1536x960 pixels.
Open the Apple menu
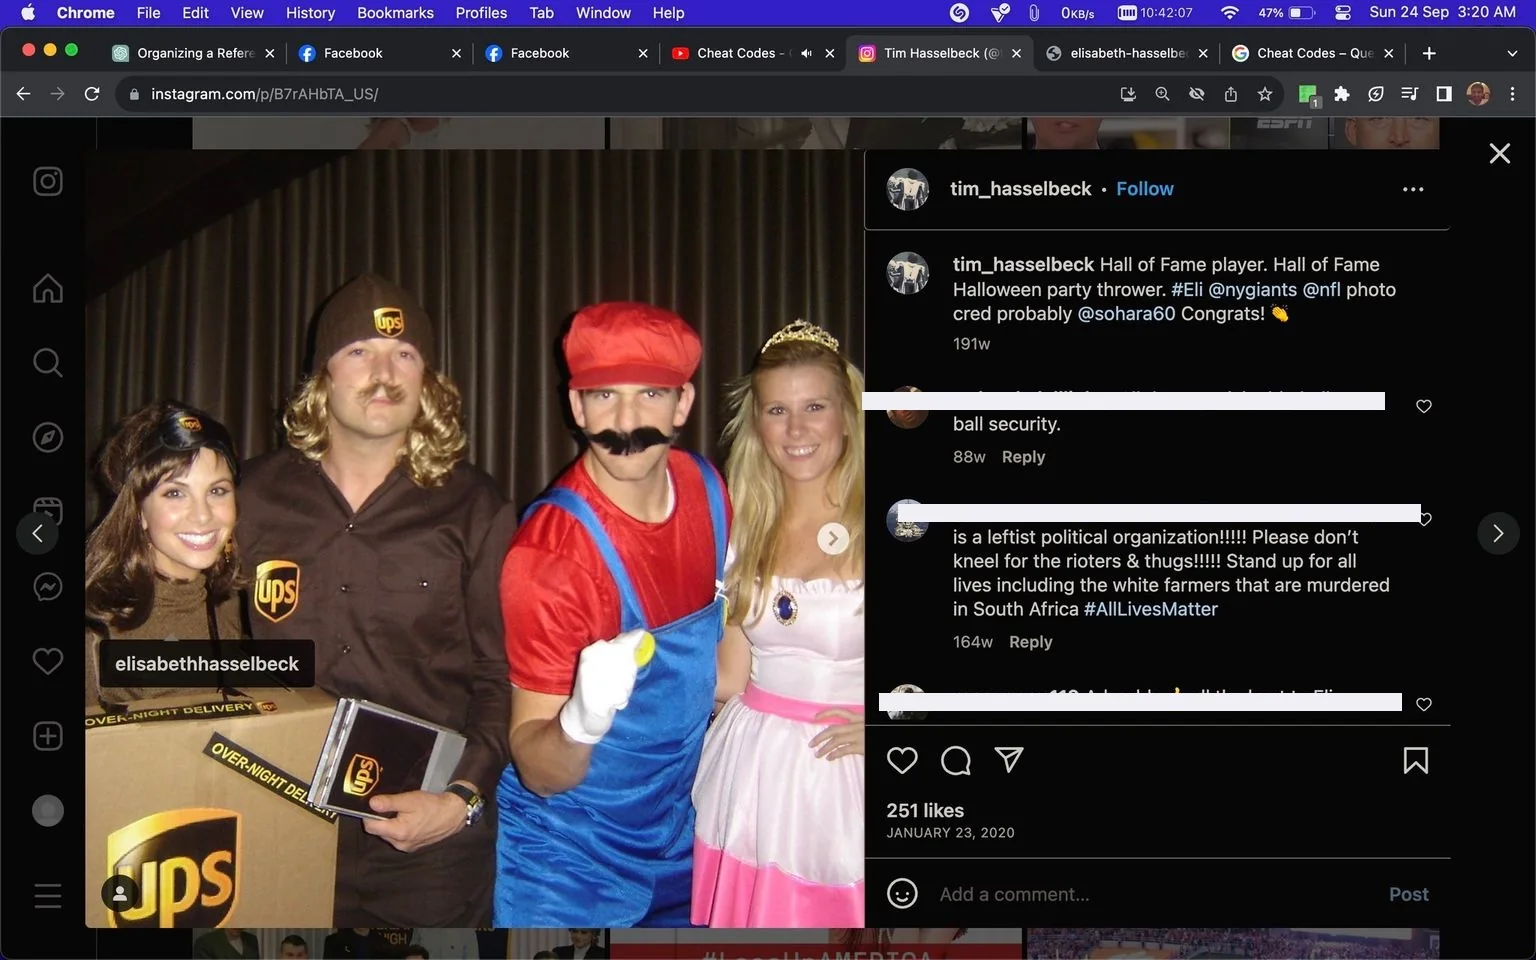coord(27,13)
